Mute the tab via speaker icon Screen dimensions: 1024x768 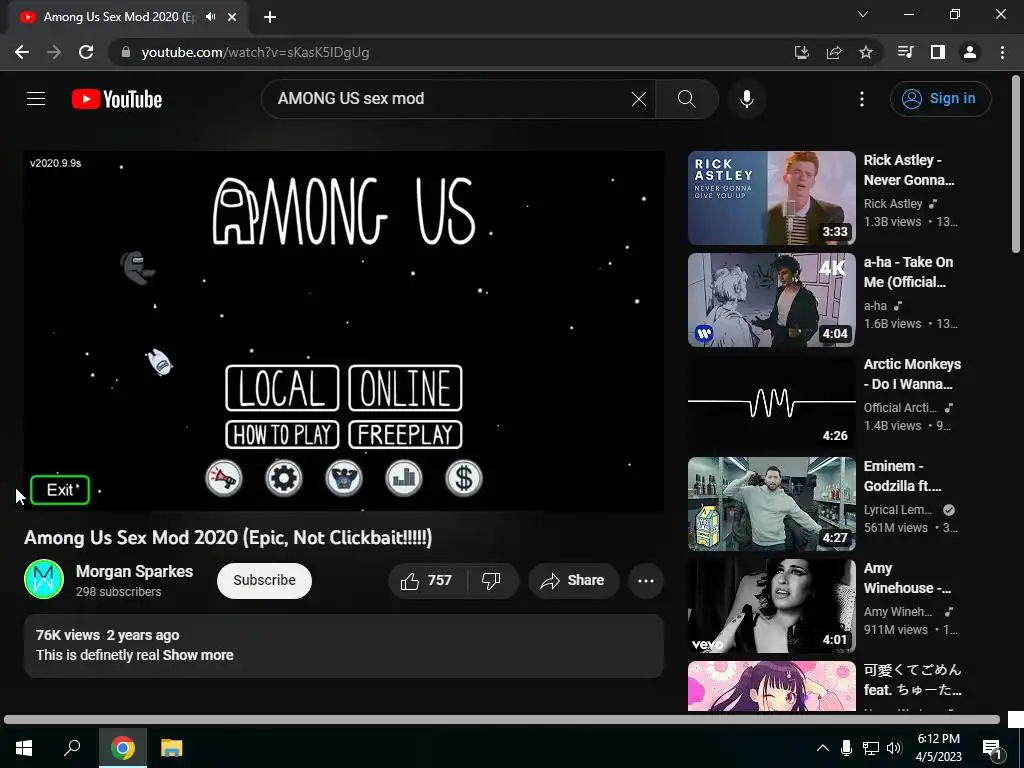point(210,17)
